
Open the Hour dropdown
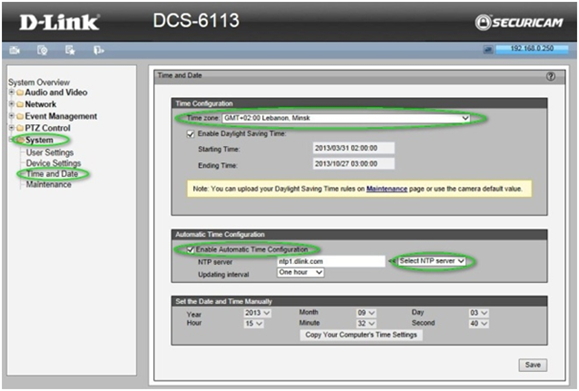254,324
